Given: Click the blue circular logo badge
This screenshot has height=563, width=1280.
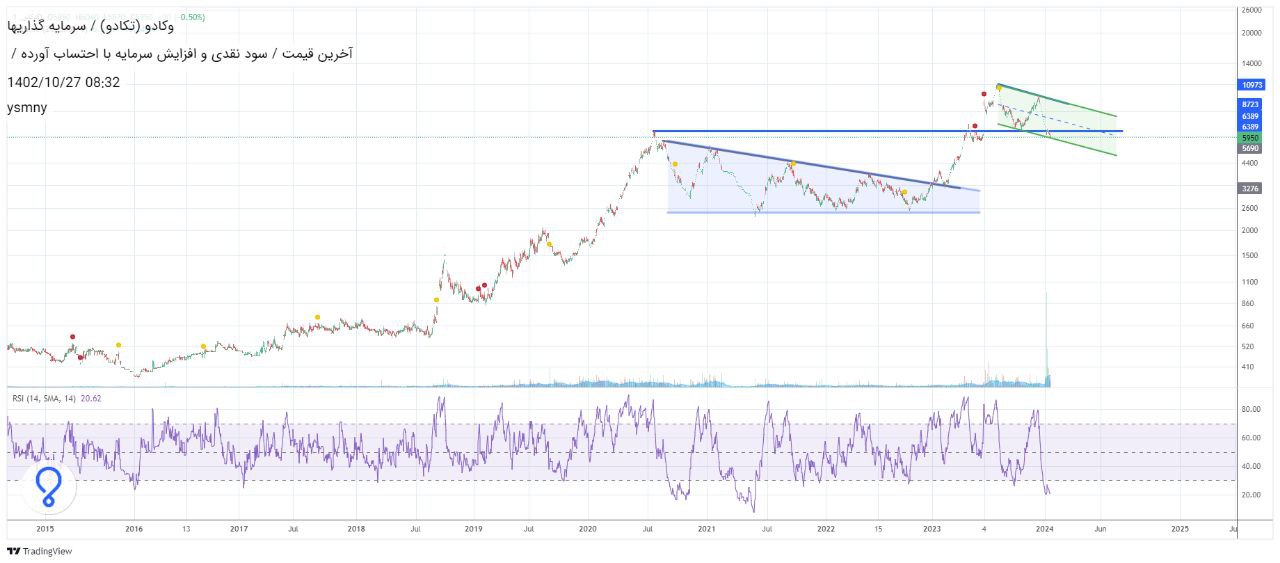Looking at the screenshot, I should [x=48, y=485].
